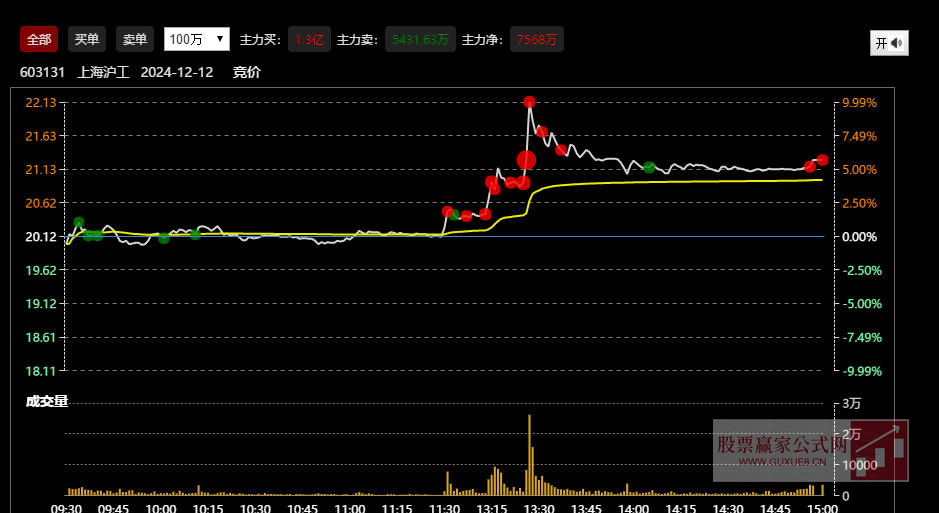Click the green sell marker near 14:00

coord(649,167)
